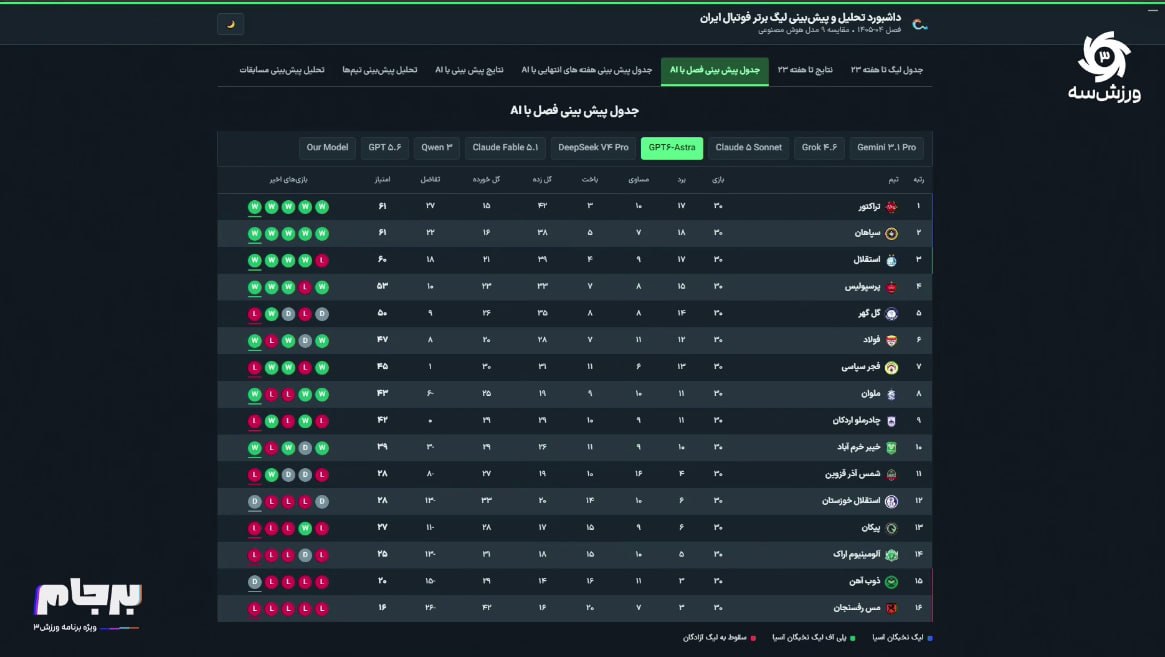This screenshot has height=657, width=1165.
Task: Click the L badge in پرسپولیس's recent games
Action: click(305, 287)
